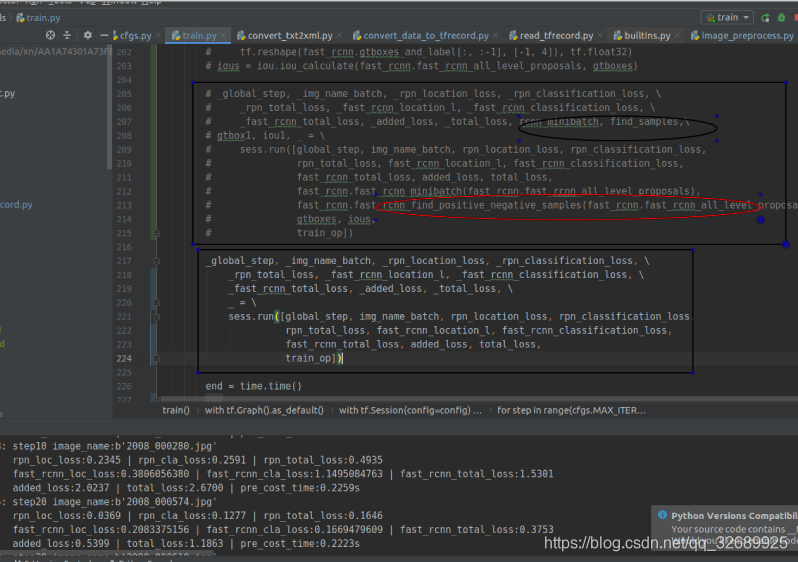Click the 'gtbox1, iou1' comment on line 208
798x562 pixels.
pos(253,136)
